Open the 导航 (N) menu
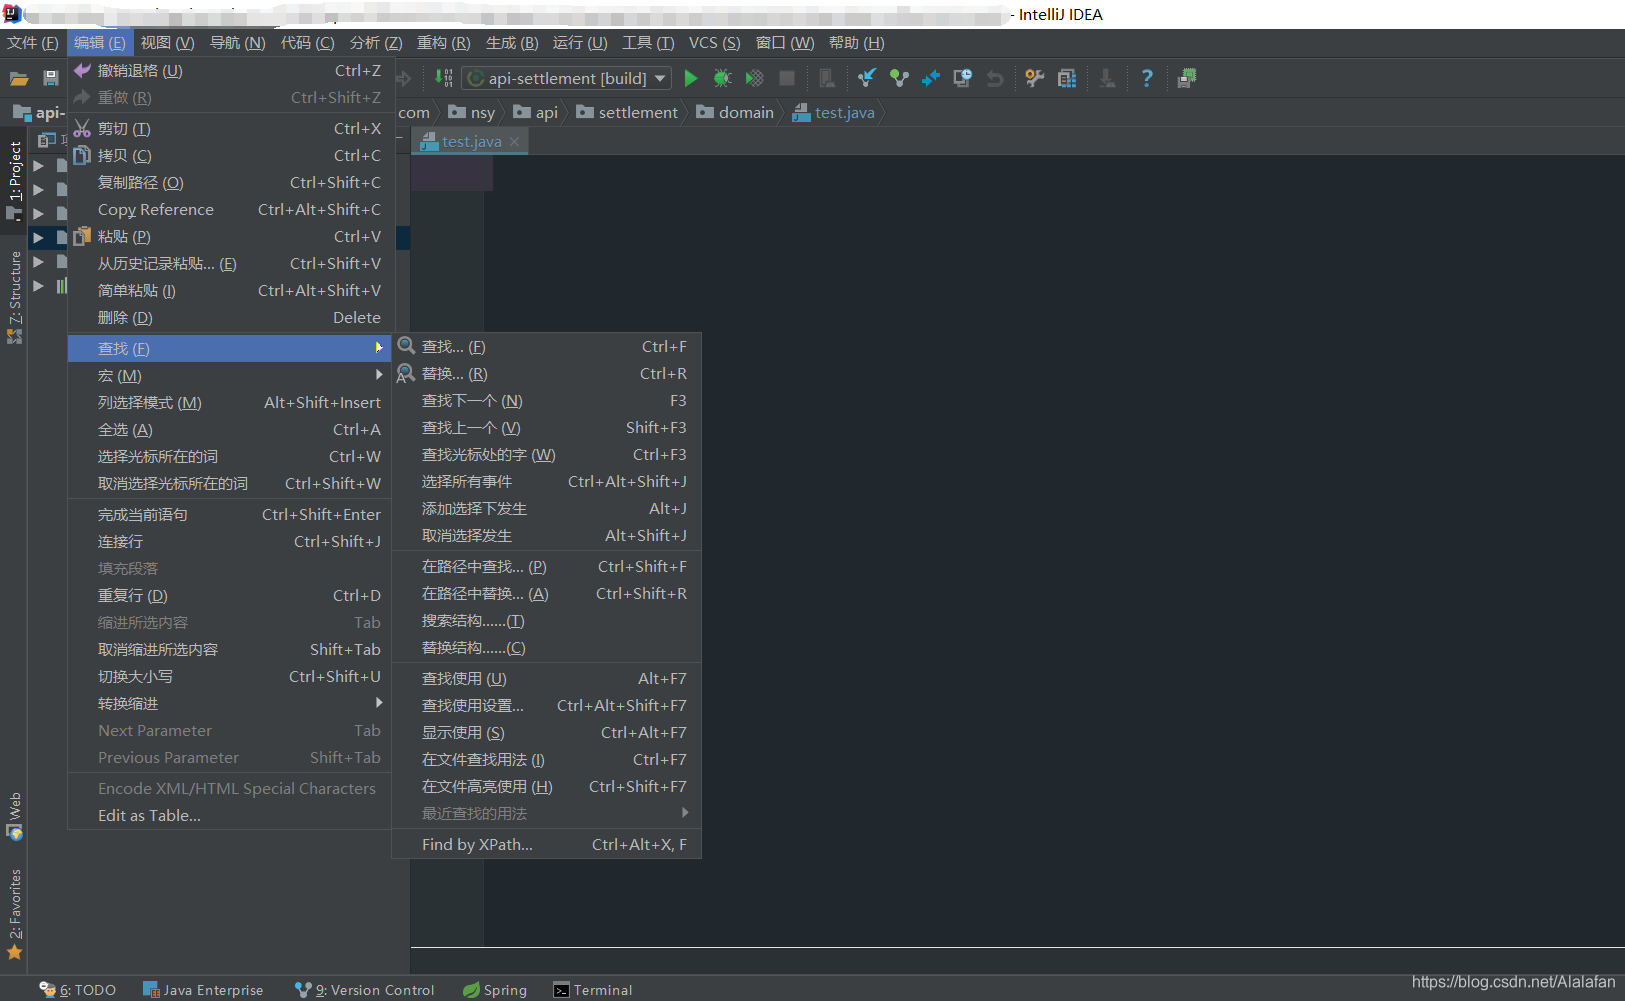Viewport: 1625px width, 1001px height. click(x=237, y=43)
